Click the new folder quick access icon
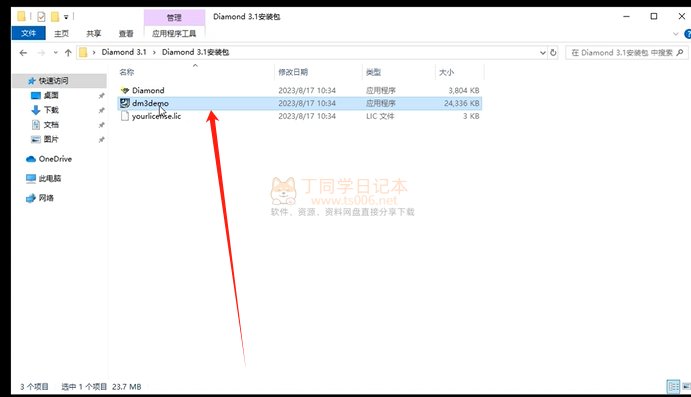 [55, 17]
